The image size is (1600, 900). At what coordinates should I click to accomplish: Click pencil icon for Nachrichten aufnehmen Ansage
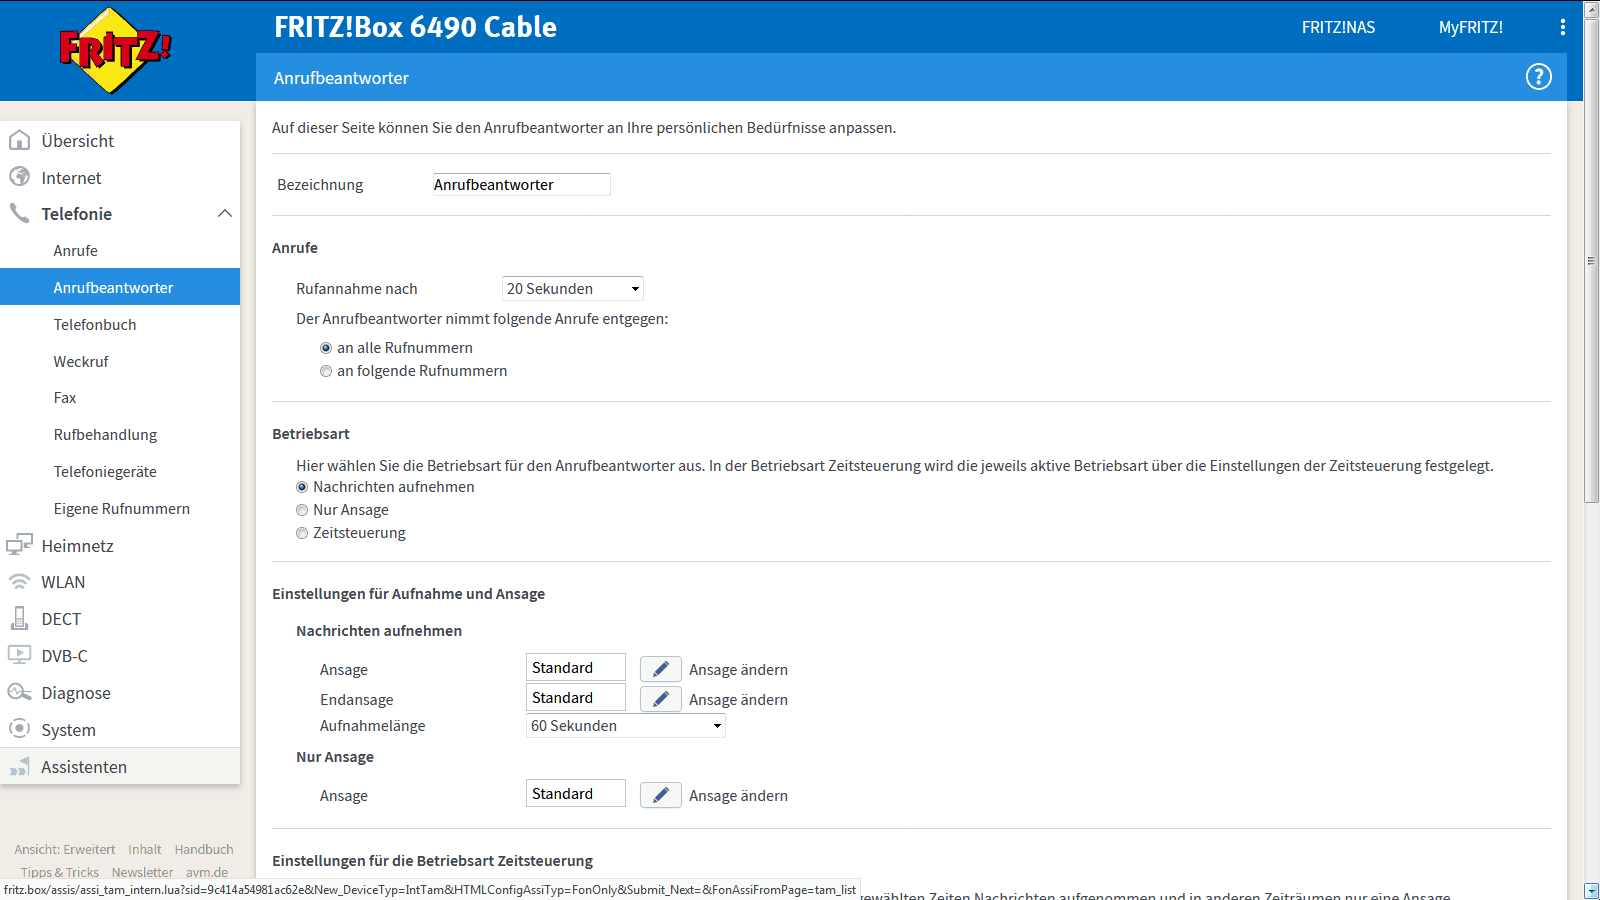661,669
